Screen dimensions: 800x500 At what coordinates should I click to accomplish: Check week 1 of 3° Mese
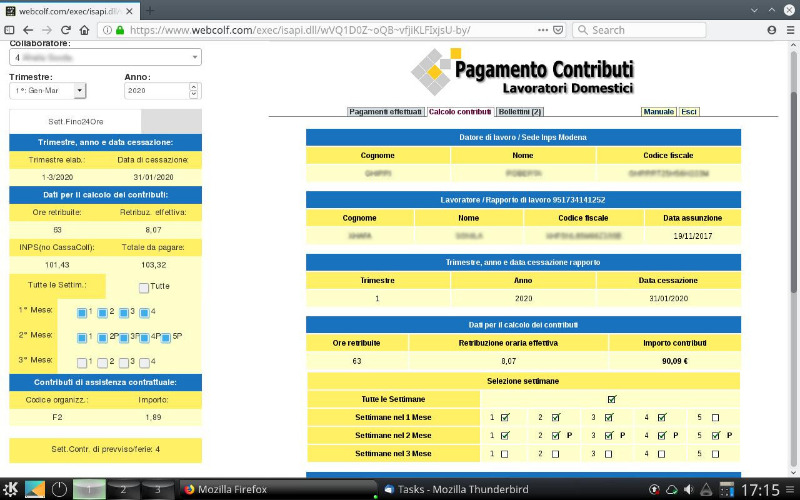tap(82, 362)
